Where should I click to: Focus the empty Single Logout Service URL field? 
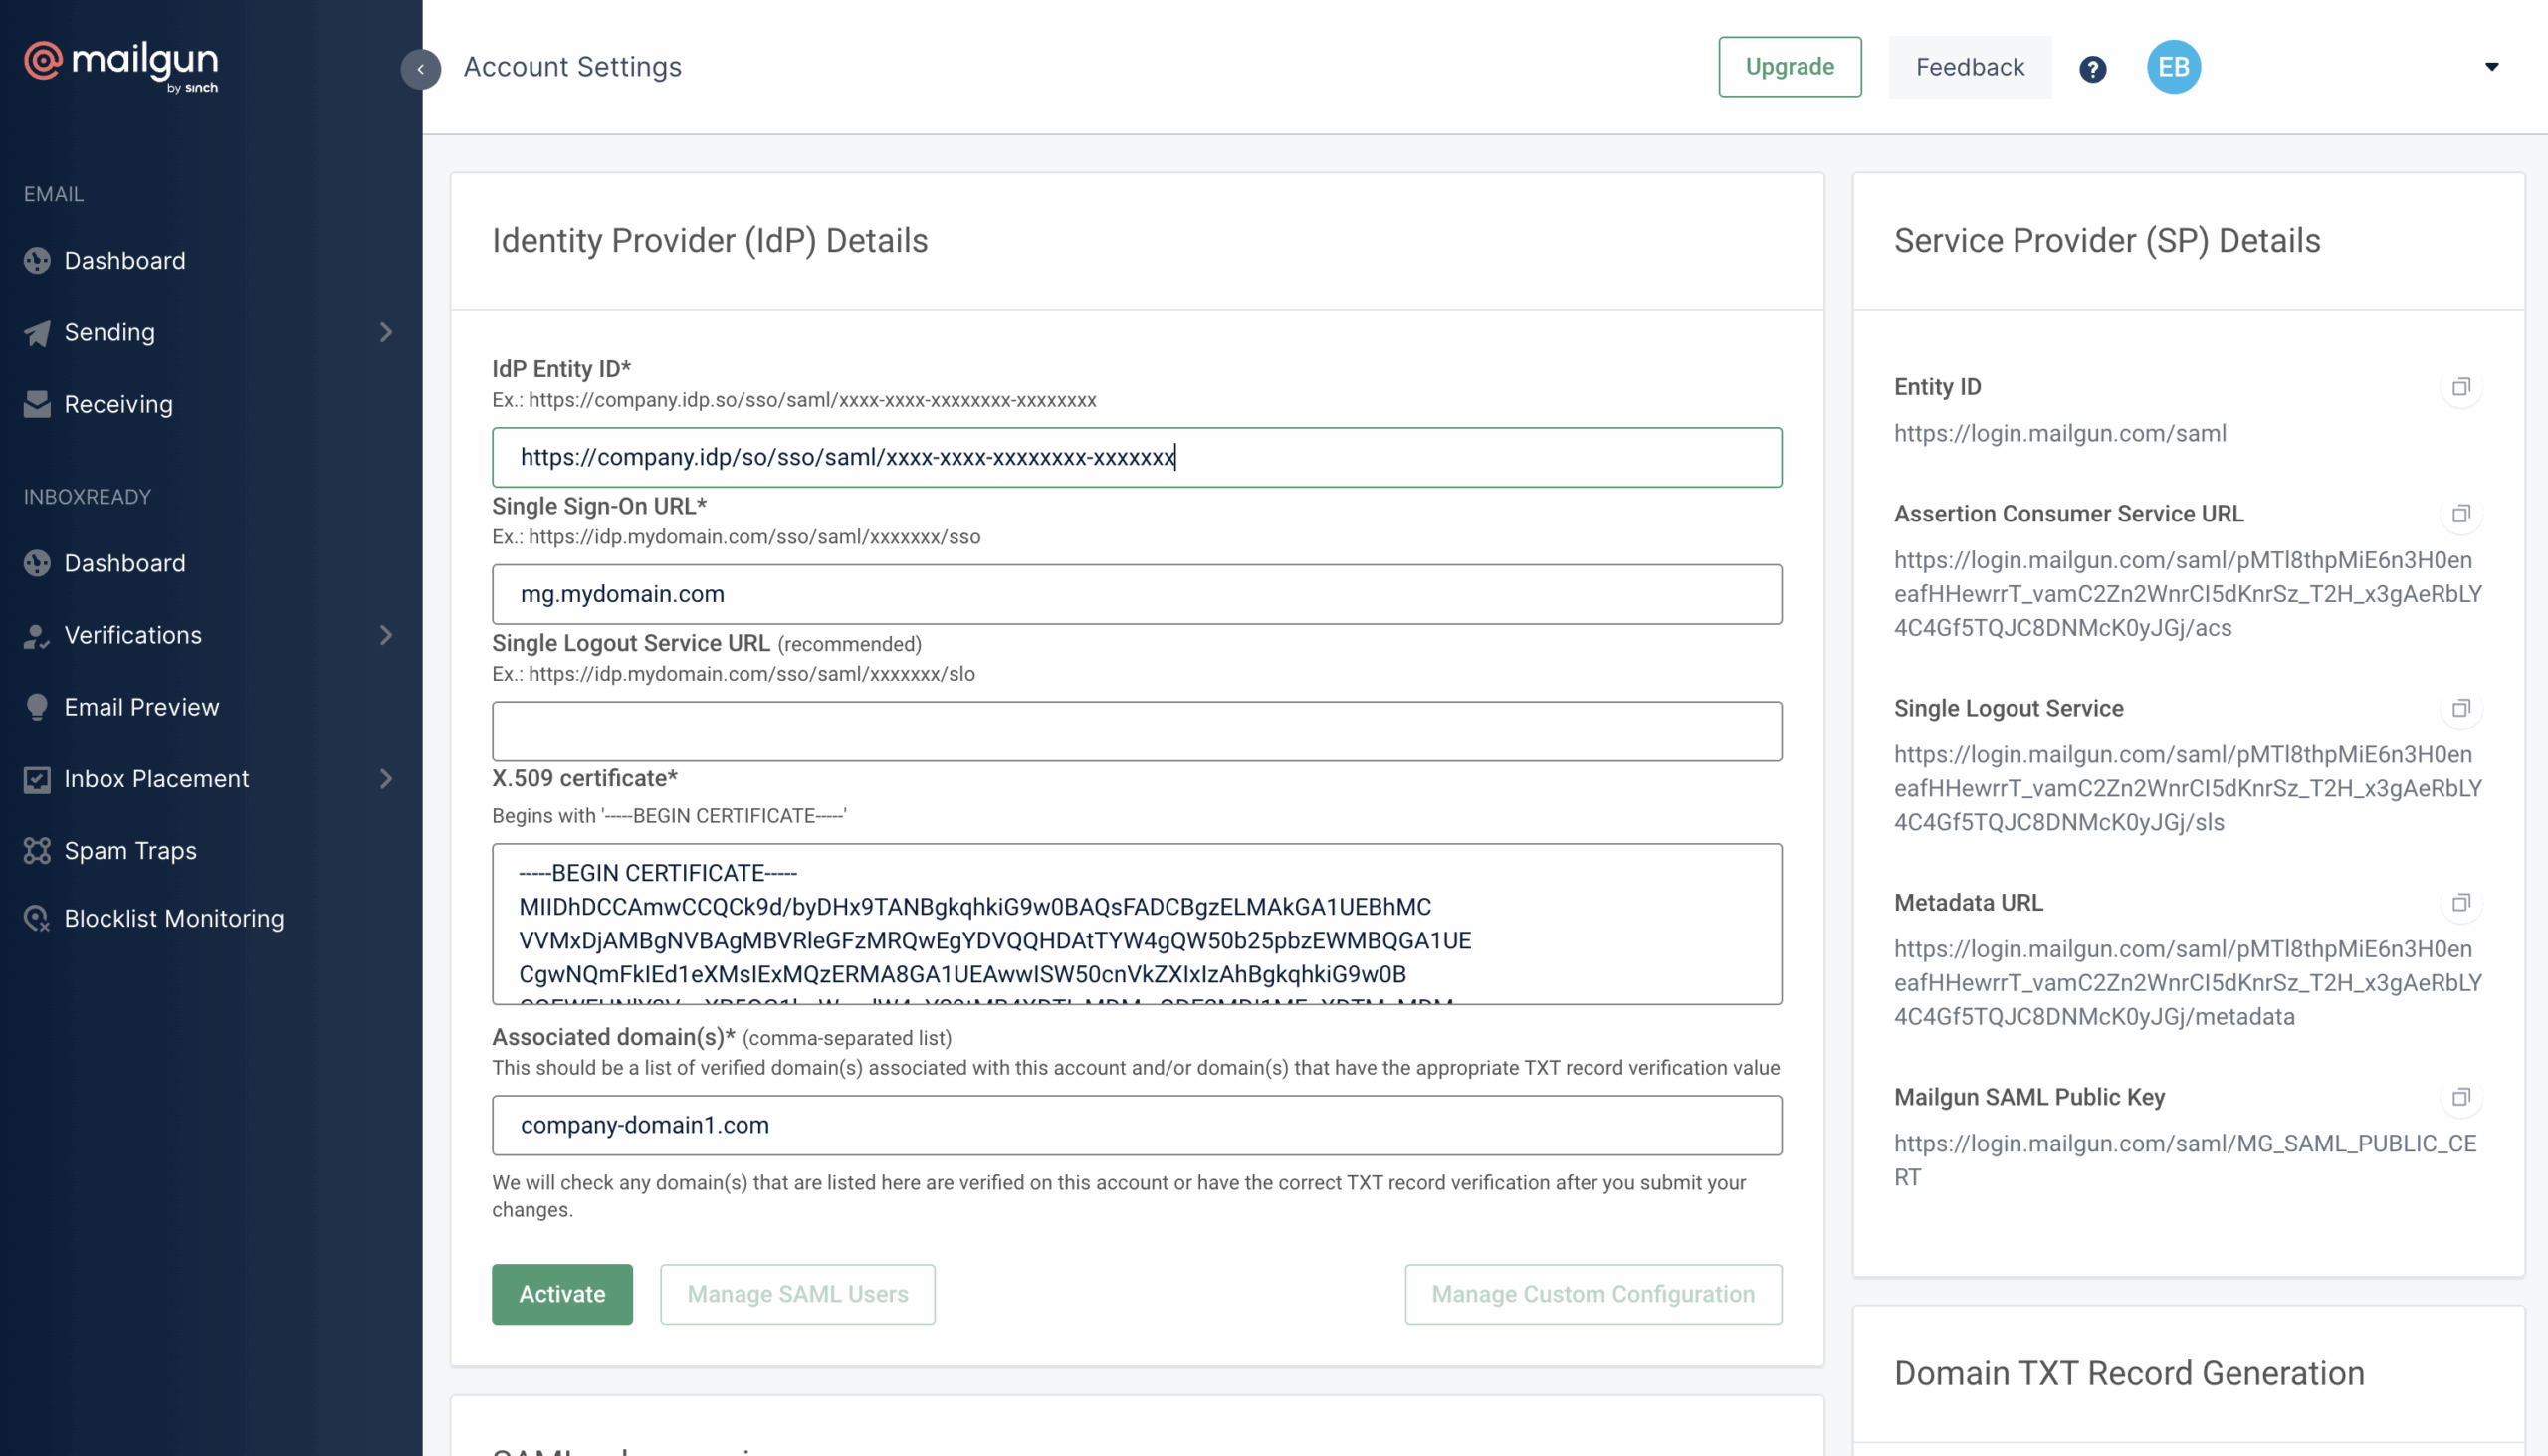tap(1136, 731)
